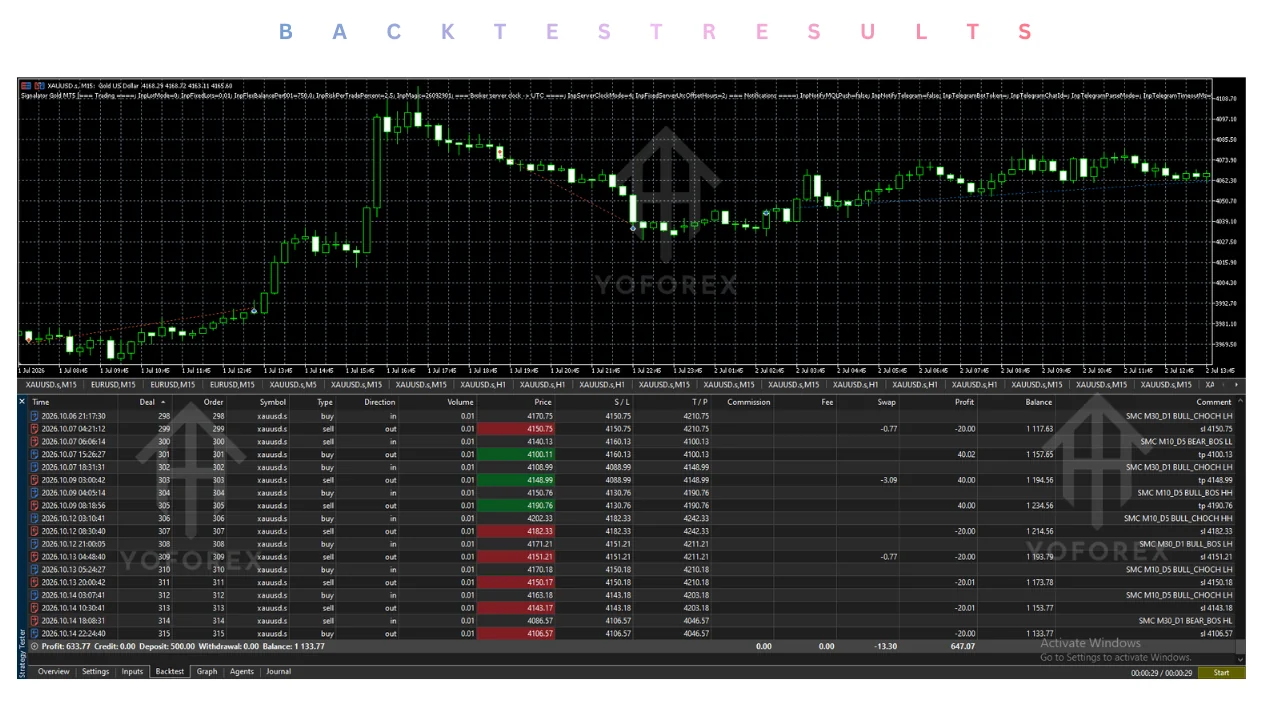Click the chart tab bar's scroll arrow
The width and height of the screenshot is (1280, 720).
click(1237, 385)
